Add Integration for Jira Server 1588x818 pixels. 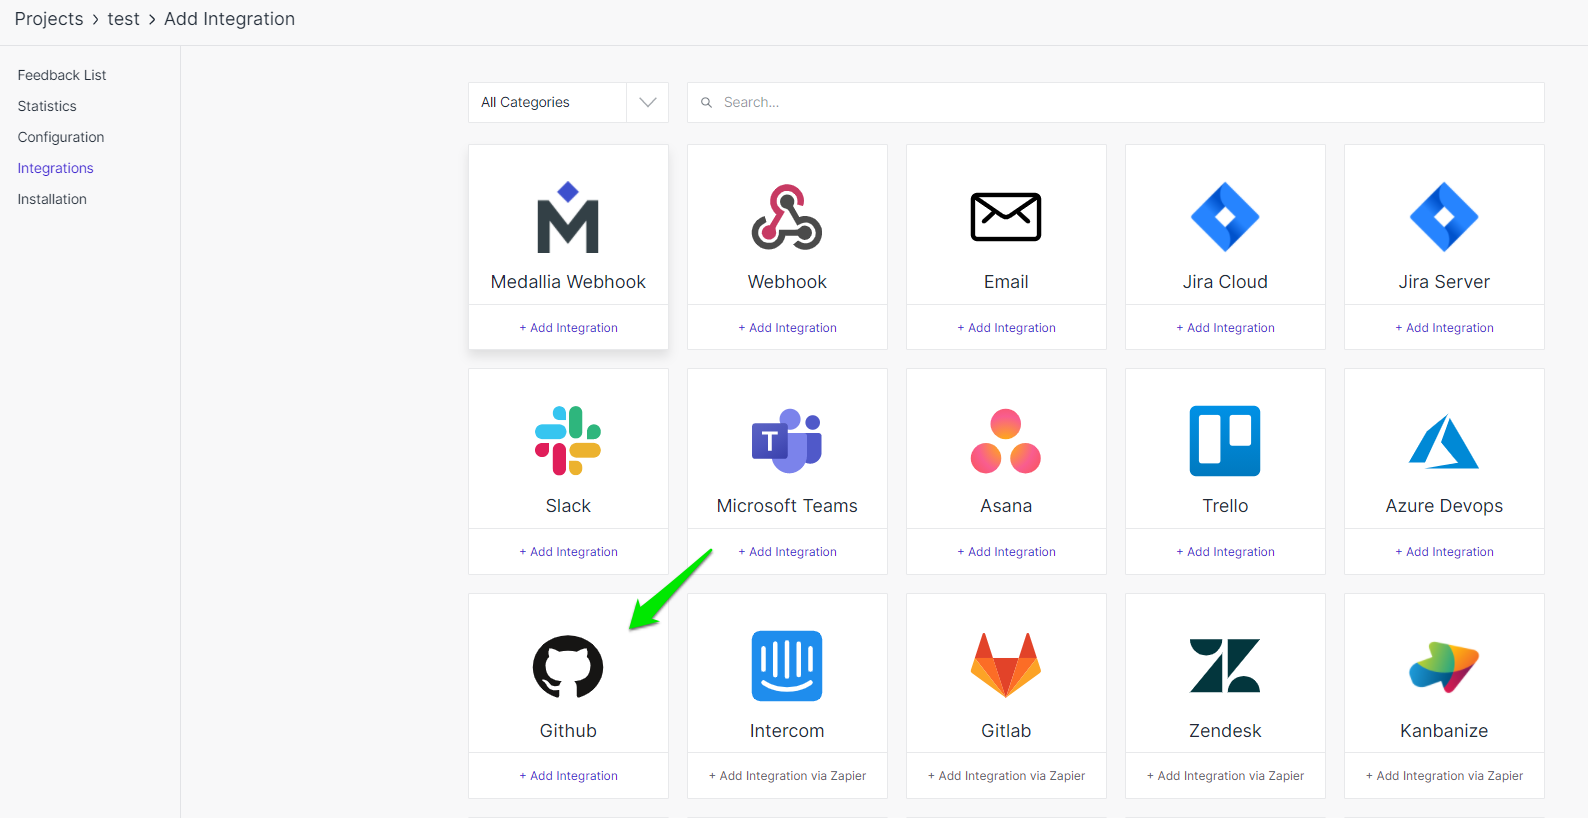point(1444,328)
